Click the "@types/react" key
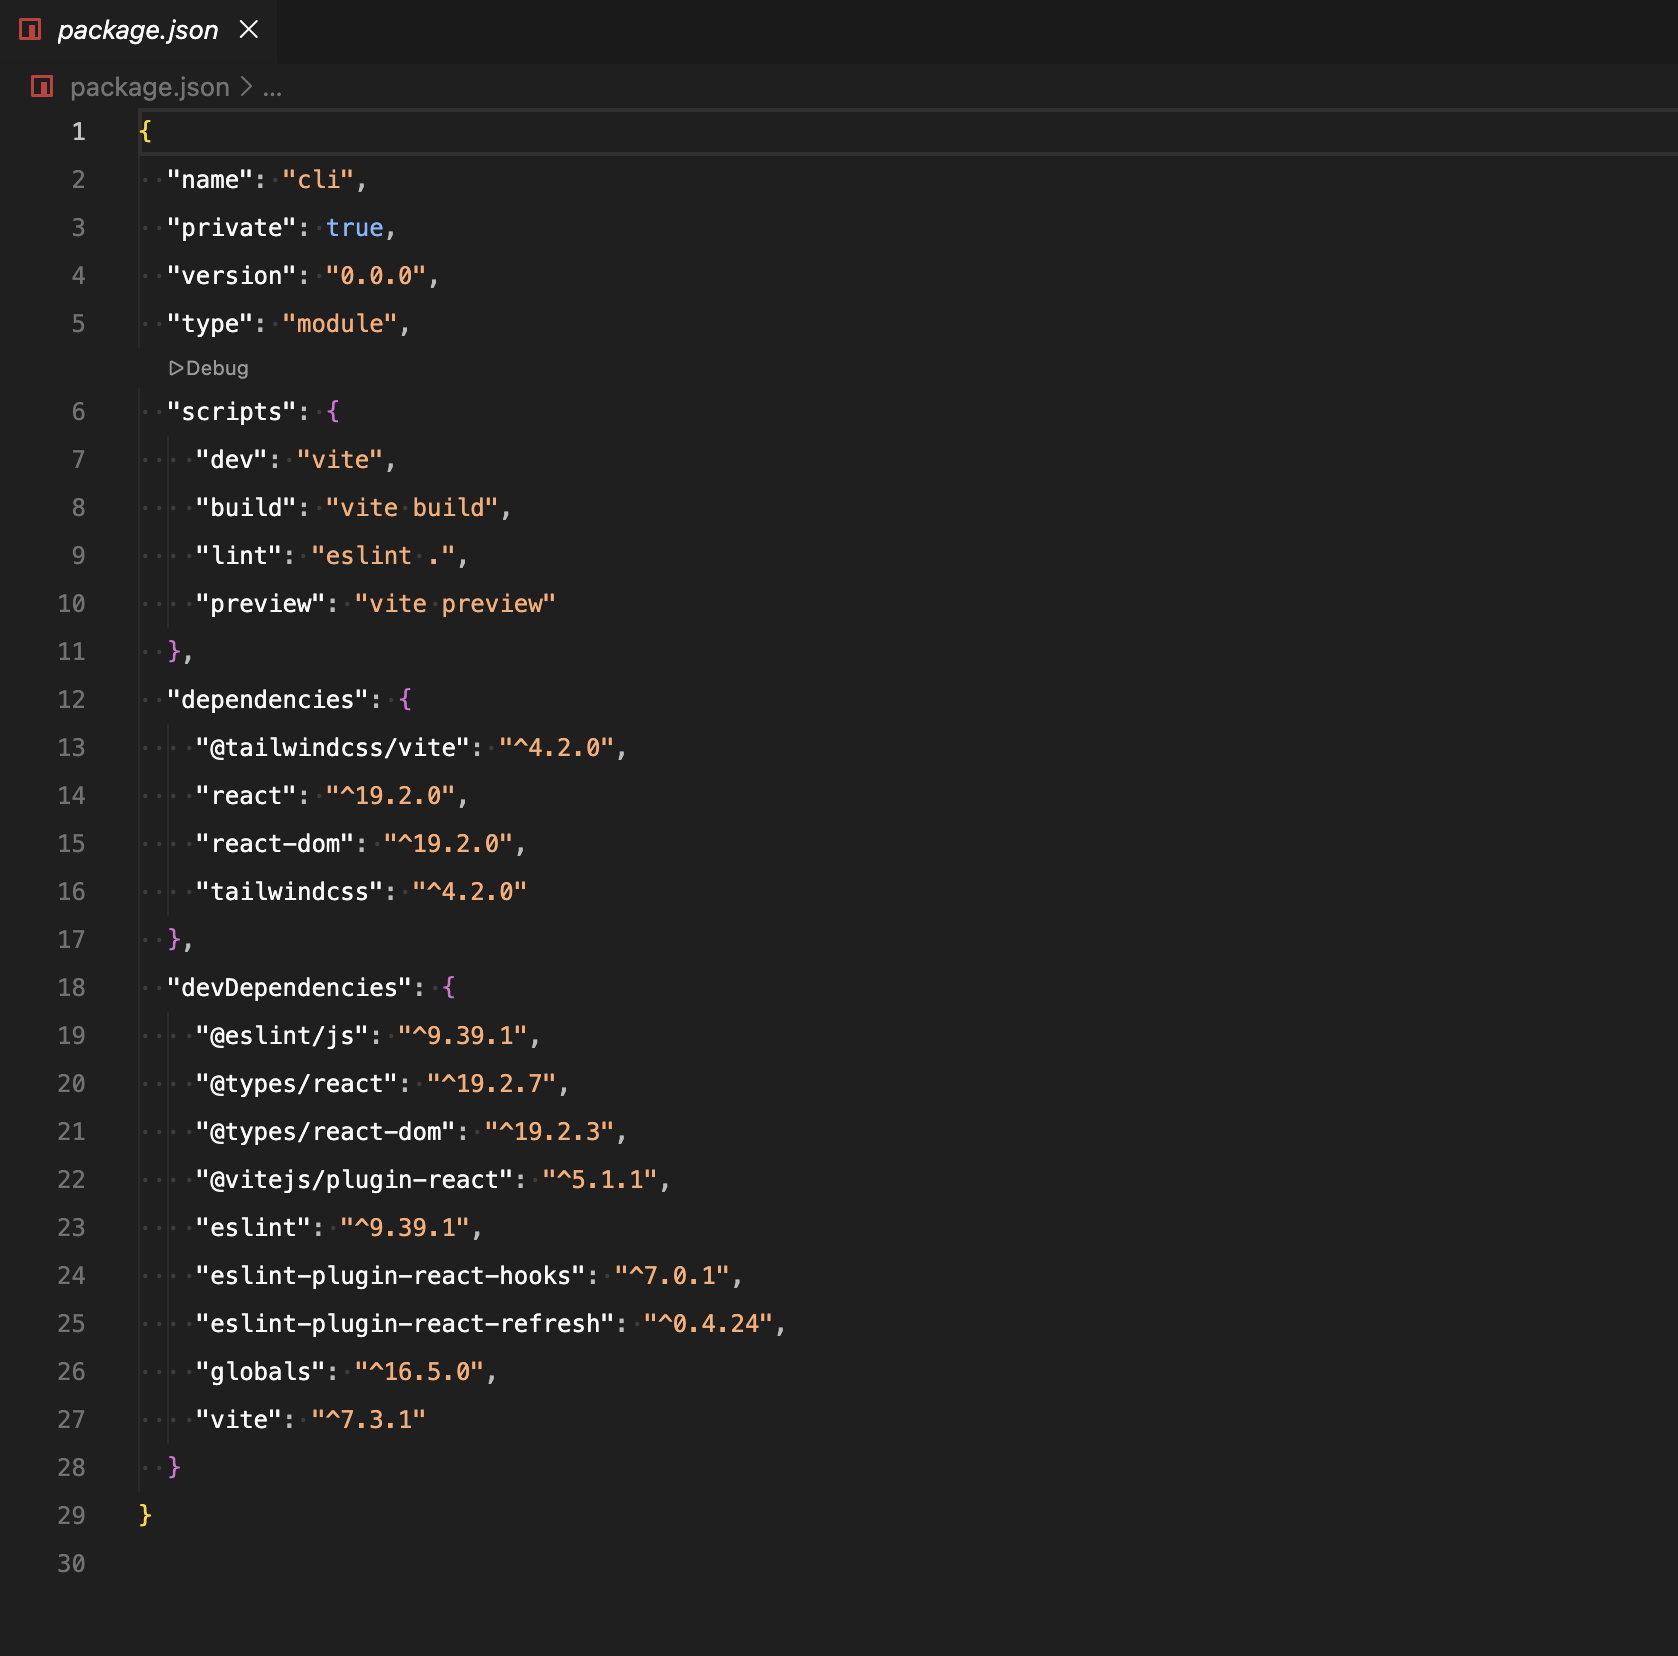Image resolution: width=1678 pixels, height=1656 pixels. coord(297,1083)
